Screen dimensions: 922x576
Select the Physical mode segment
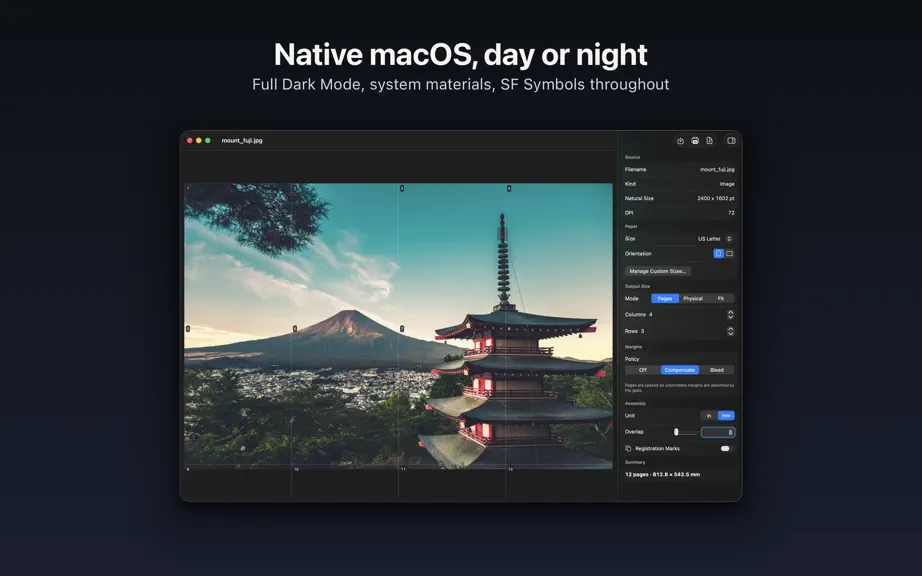(x=693, y=299)
